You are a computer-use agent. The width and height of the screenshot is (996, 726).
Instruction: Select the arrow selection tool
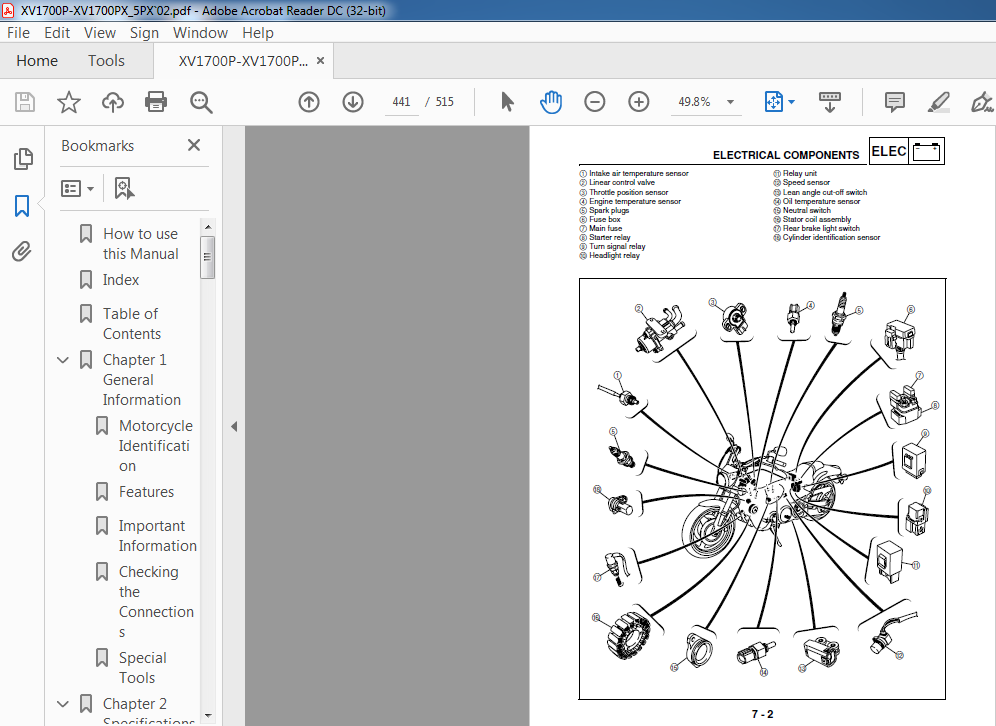pos(507,102)
